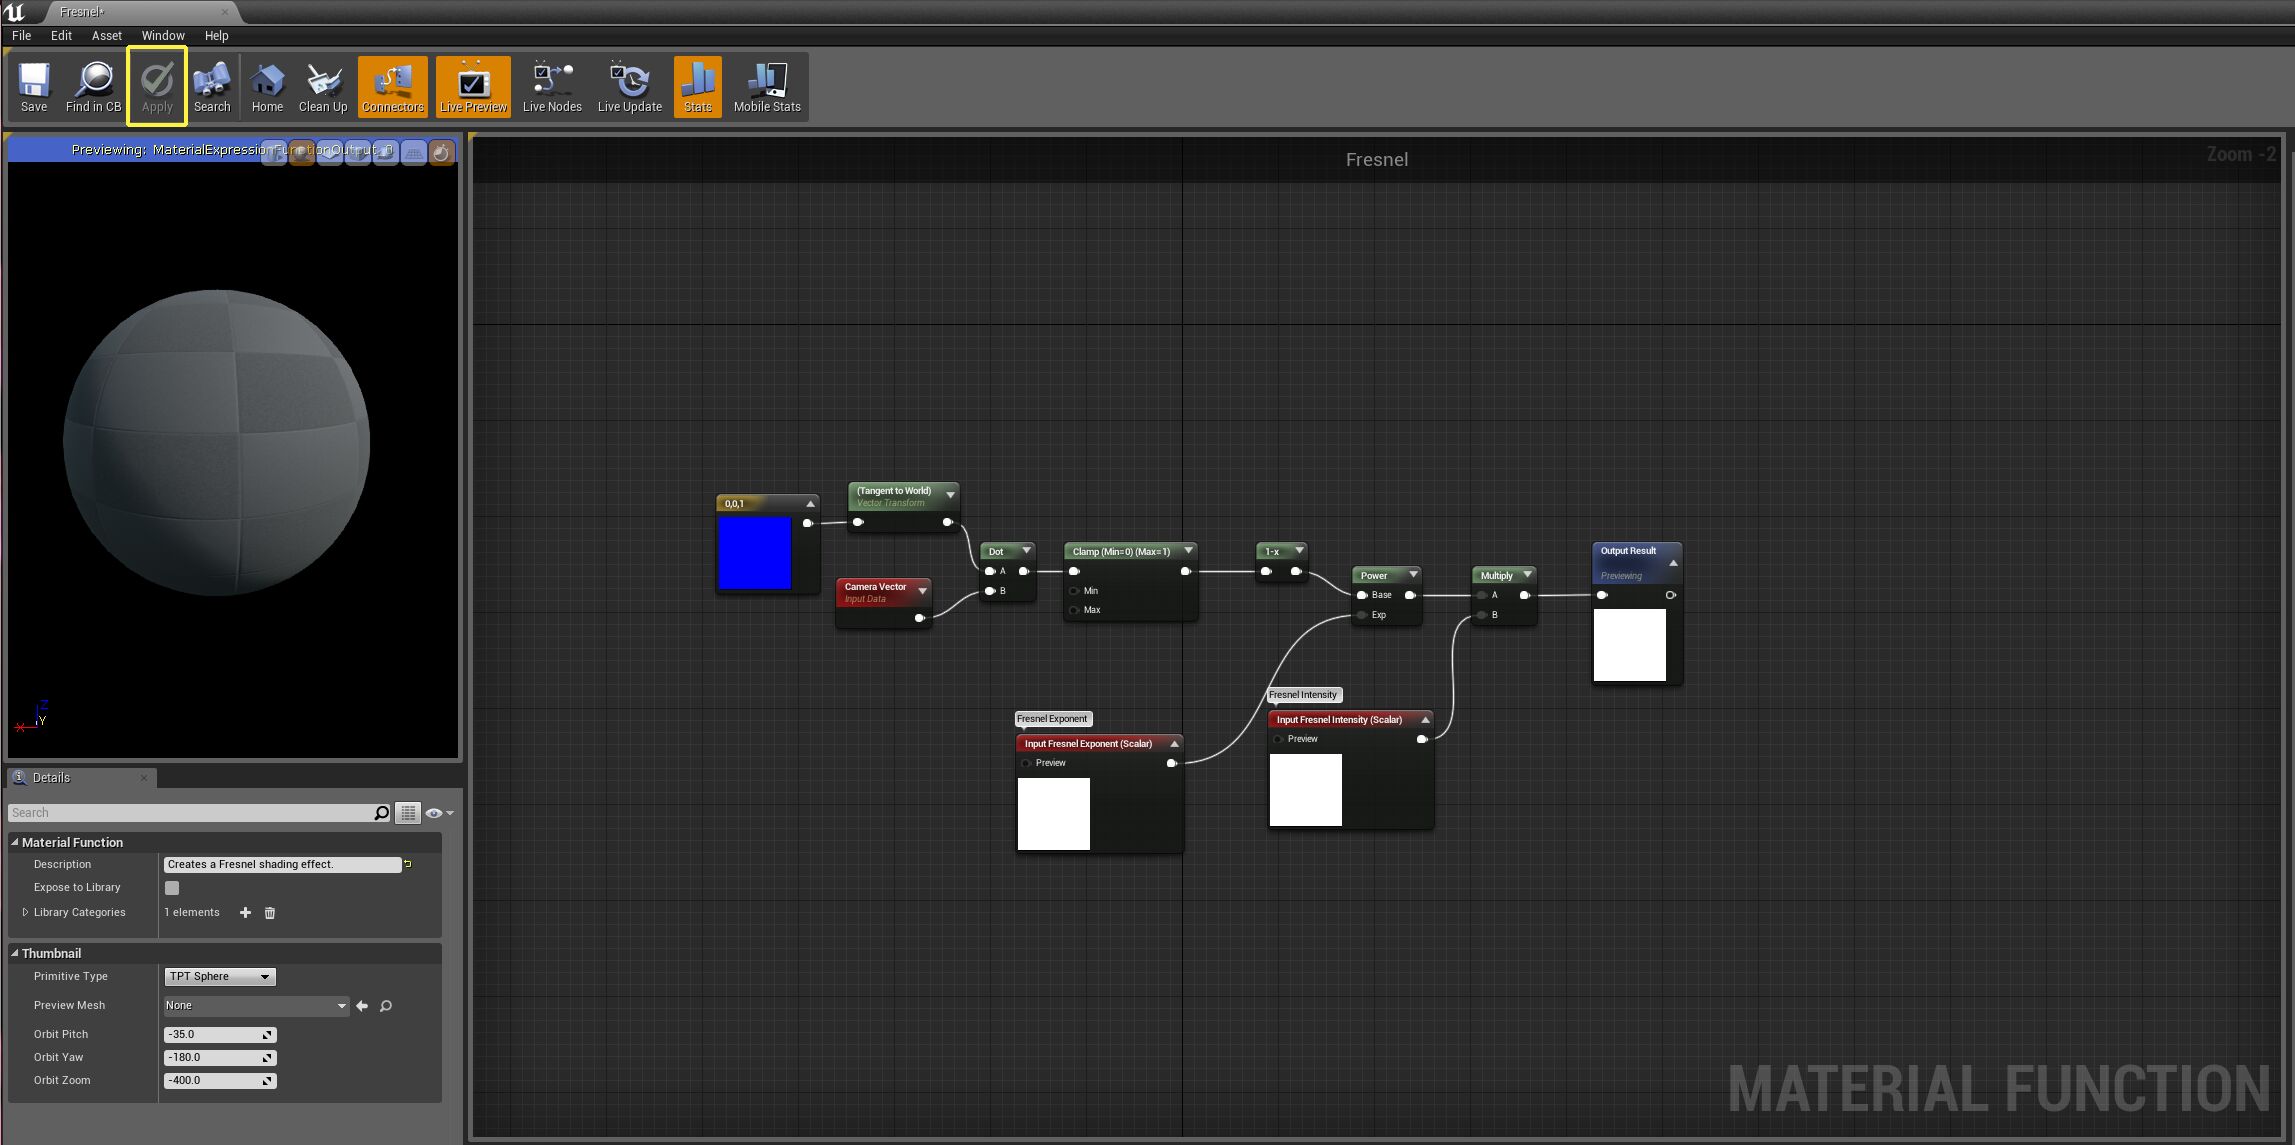The image size is (2295, 1145).
Task: Run Clean Up on the material graph
Action: pyautogui.click(x=322, y=86)
